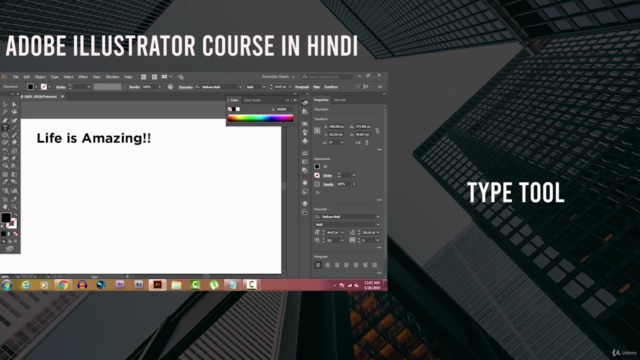The image size is (640, 360).
Task: Pick a color from the spectrum bar
Action: pos(260,118)
